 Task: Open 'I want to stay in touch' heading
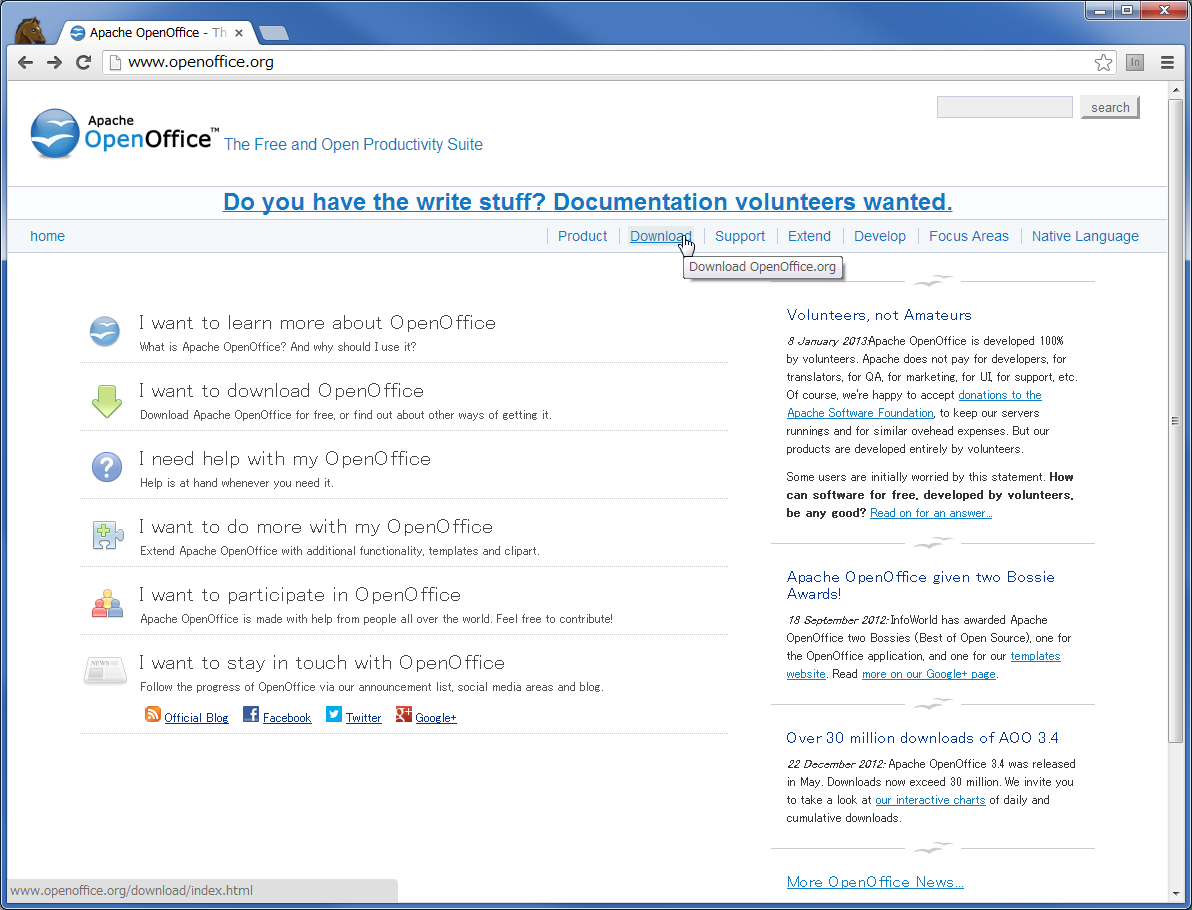click(x=322, y=663)
